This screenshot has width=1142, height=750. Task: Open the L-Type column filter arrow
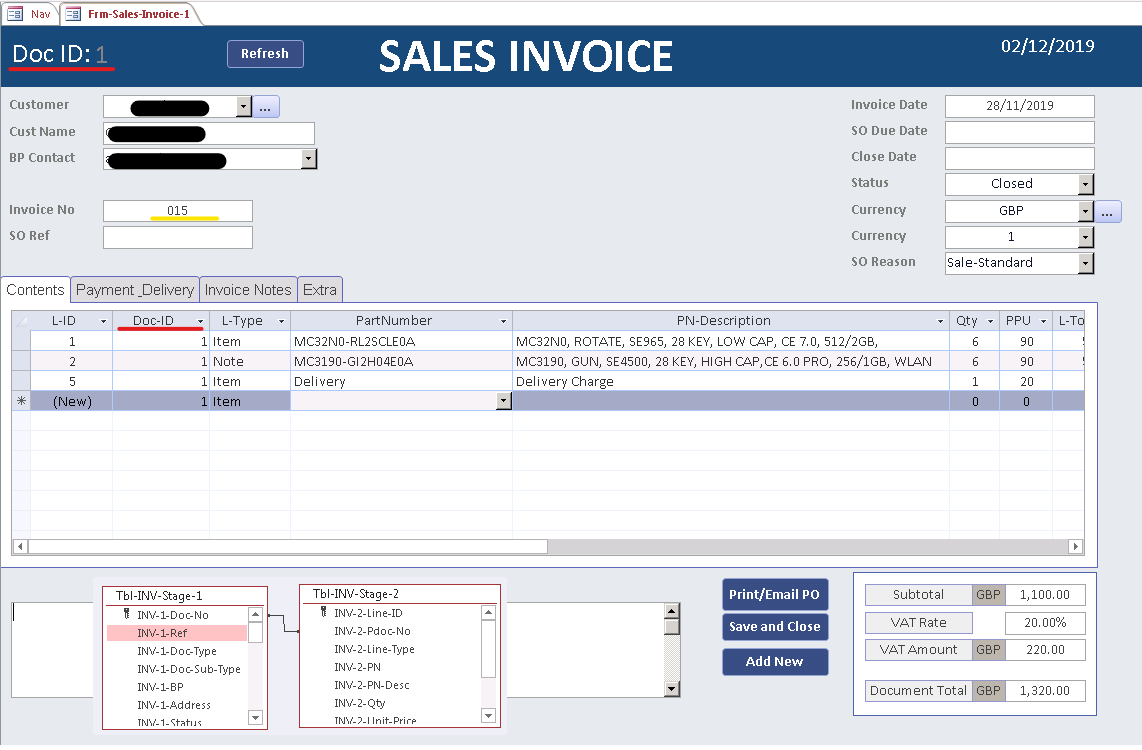pos(281,321)
